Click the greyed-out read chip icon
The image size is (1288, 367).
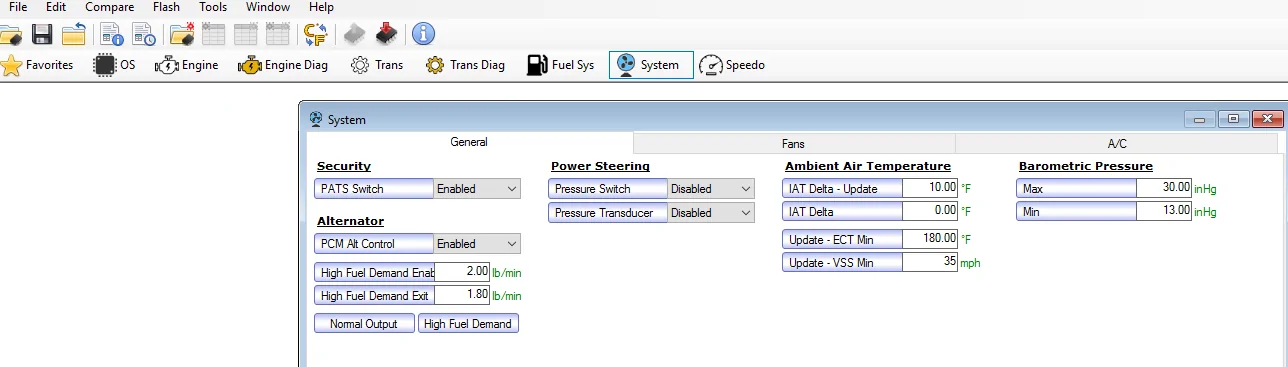tap(354, 35)
